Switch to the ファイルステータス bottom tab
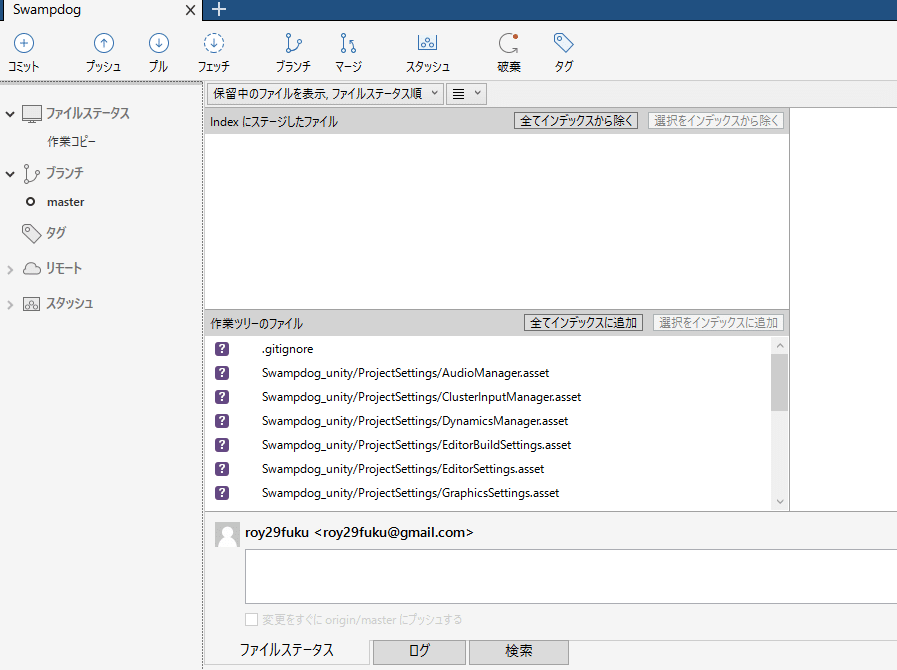The image size is (897, 670). 287,651
